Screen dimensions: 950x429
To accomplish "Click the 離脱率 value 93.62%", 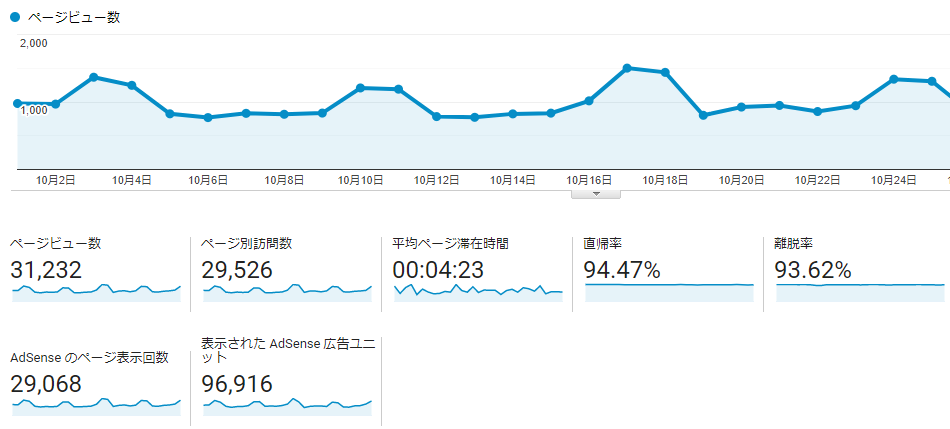I will pos(813,269).
